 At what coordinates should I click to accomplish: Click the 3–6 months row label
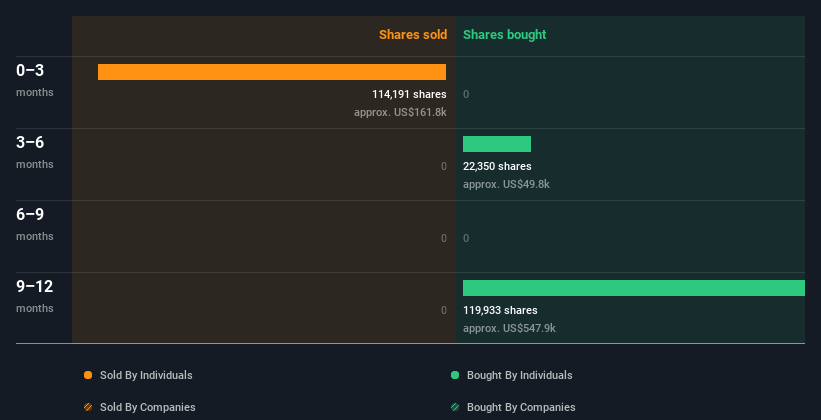pyautogui.click(x=35, y=152)
